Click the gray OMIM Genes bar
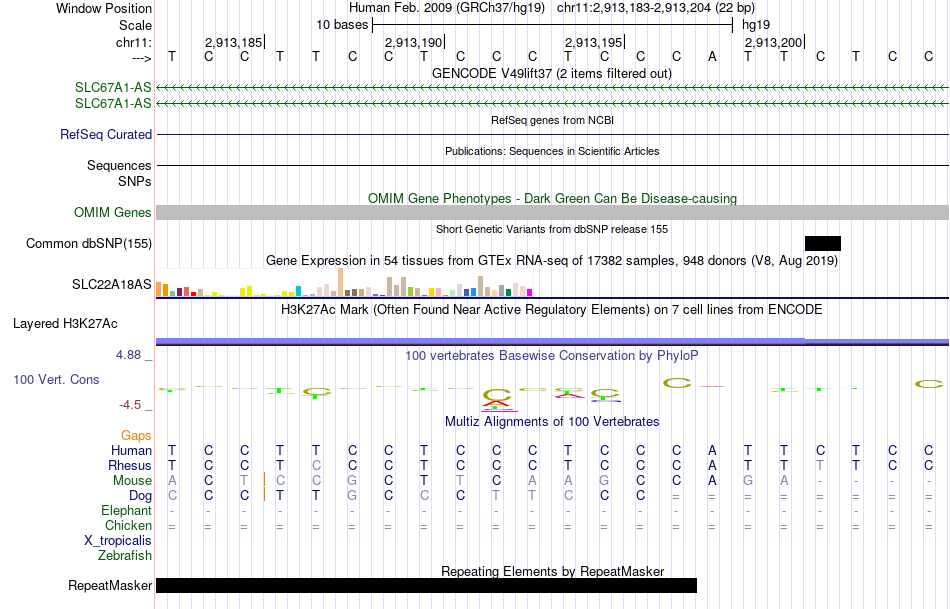The width and height of the screenshot is (950, 609). pyautogui.click(x=553, y=213)
